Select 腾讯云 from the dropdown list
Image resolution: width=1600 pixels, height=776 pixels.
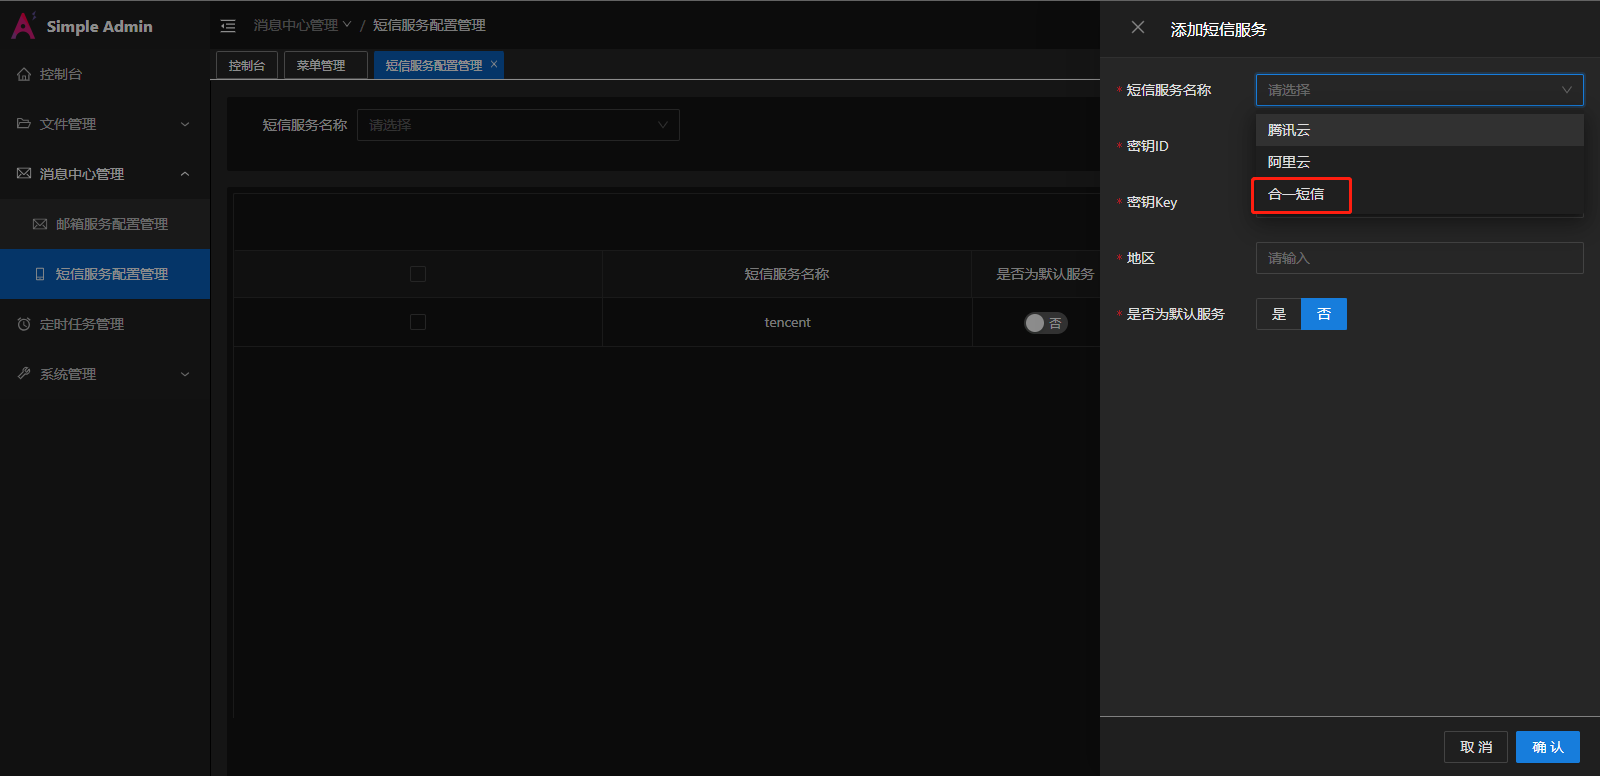pos(1420,130)
